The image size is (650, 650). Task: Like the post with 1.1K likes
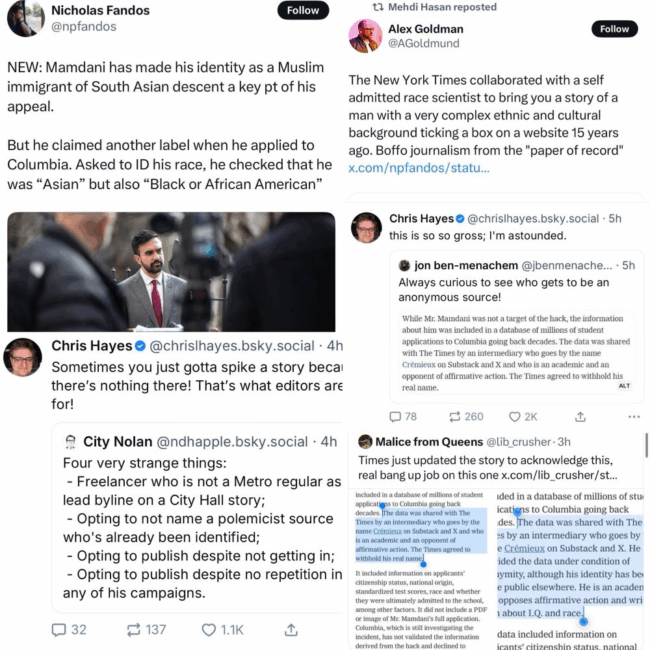pyautogui.click(x=209, y=630)
